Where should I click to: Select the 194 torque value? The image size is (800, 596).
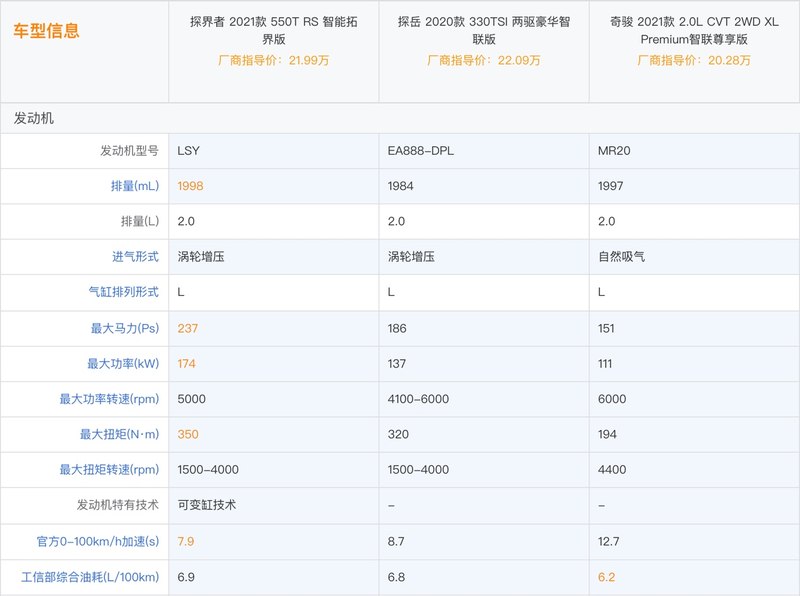pyautogui.click(x=607, y=434)
